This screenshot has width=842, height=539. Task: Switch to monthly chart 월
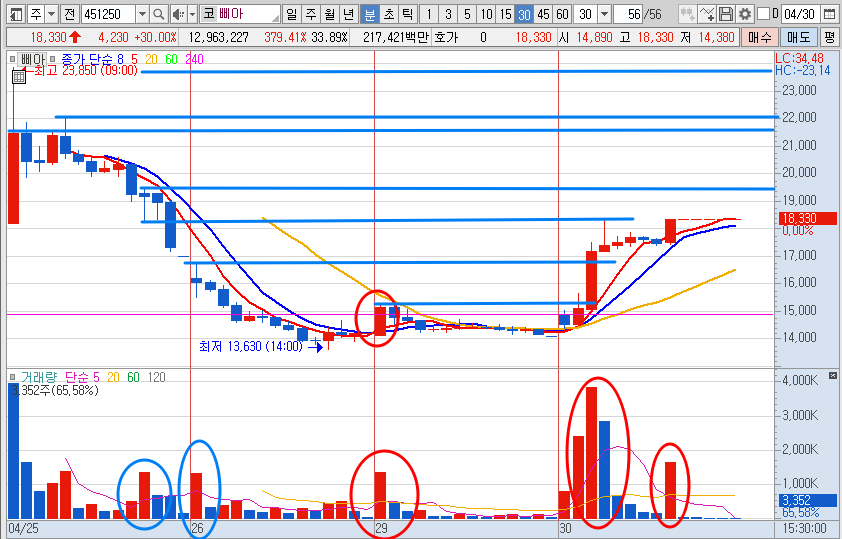[330, 14]
